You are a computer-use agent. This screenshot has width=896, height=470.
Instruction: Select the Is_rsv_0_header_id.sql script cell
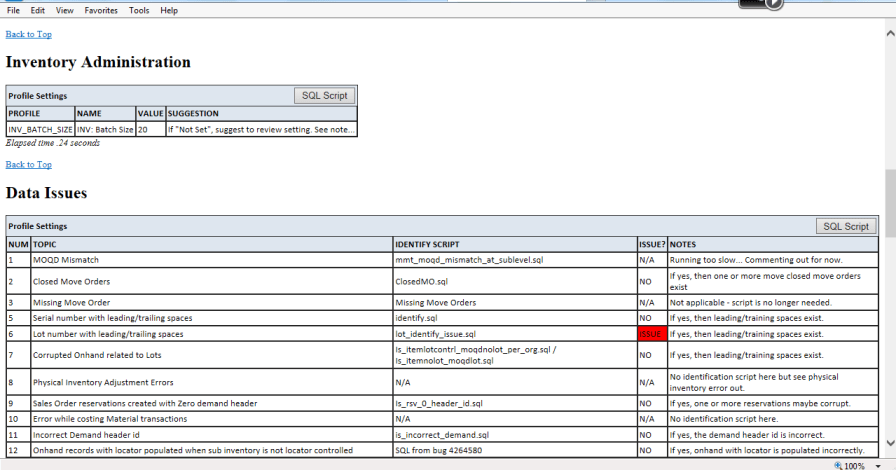[x=515, y=404]
